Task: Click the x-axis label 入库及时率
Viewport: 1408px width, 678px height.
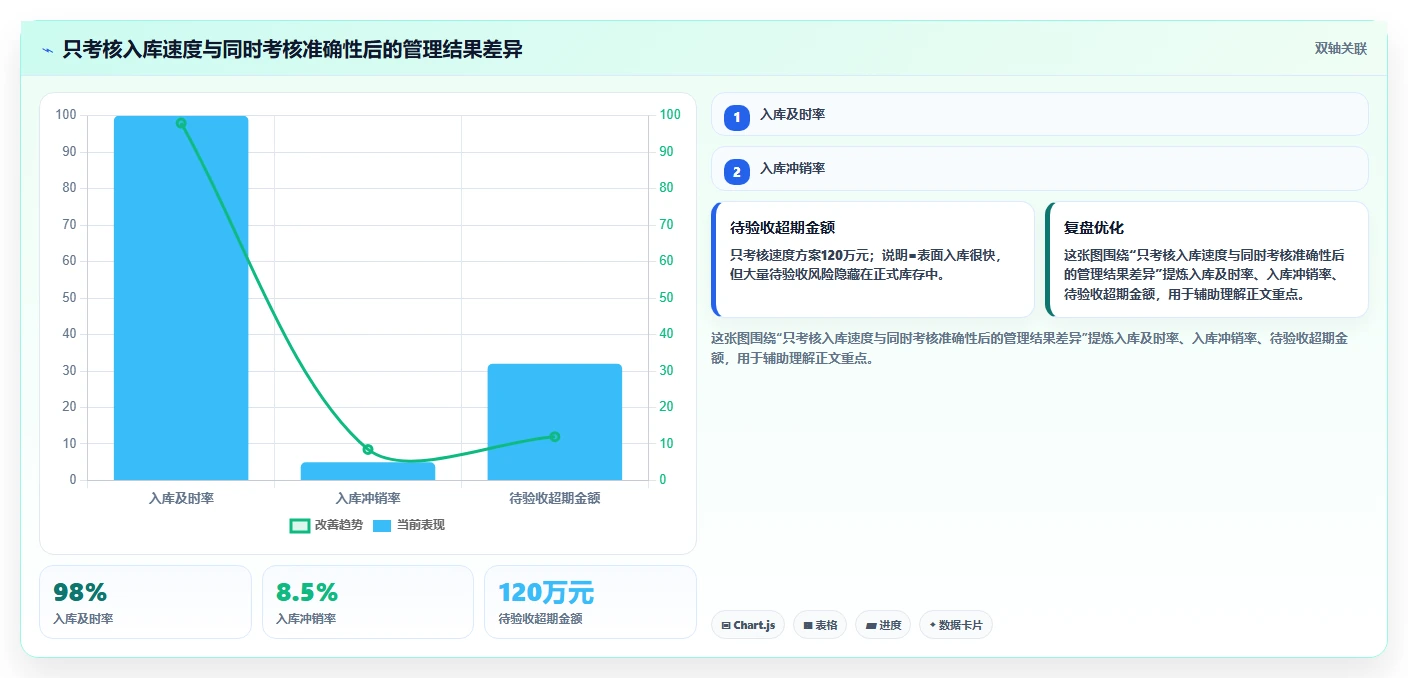Action: 181,498
